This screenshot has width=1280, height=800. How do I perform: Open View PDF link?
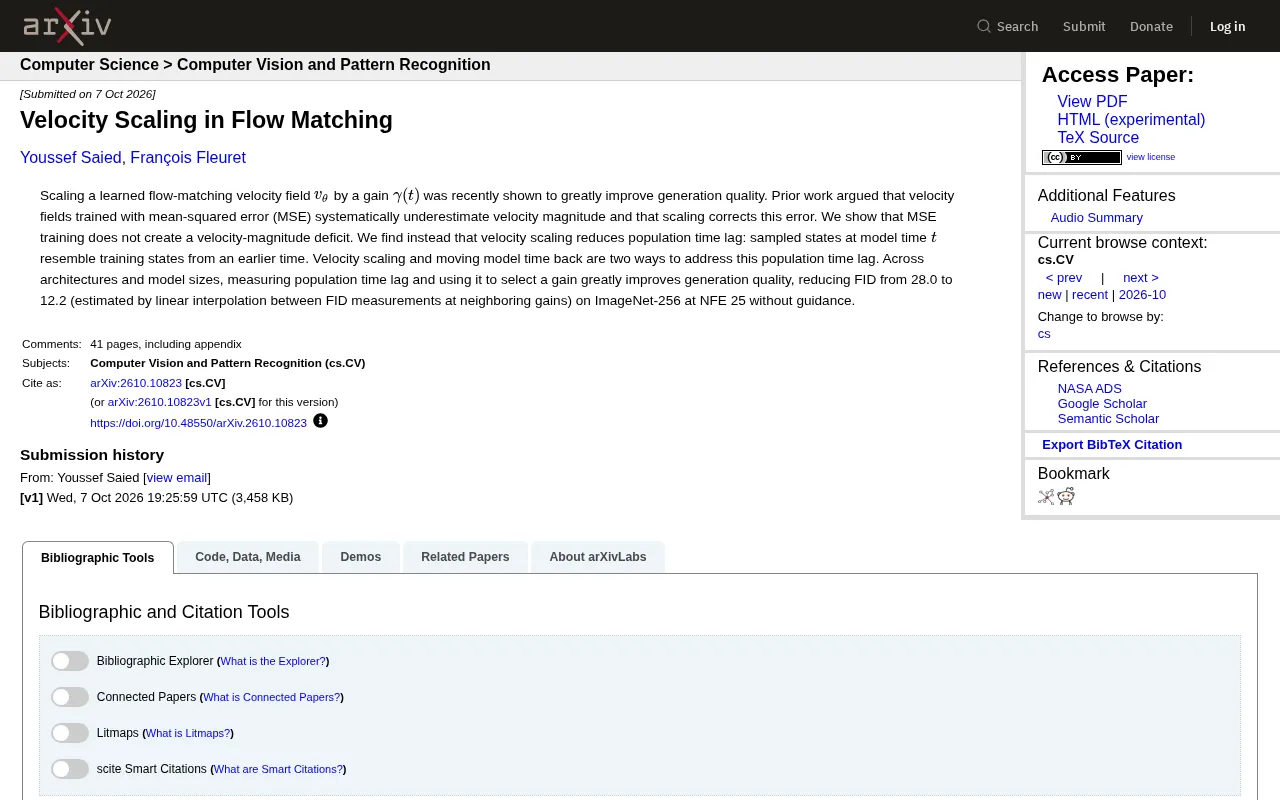[1092, 102]
